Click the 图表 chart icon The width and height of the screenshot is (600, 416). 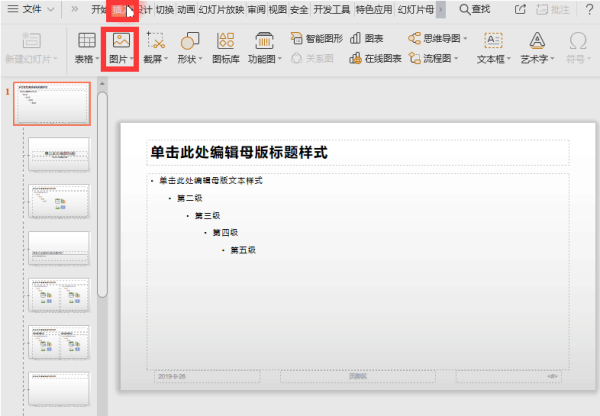tap(367, 38)
